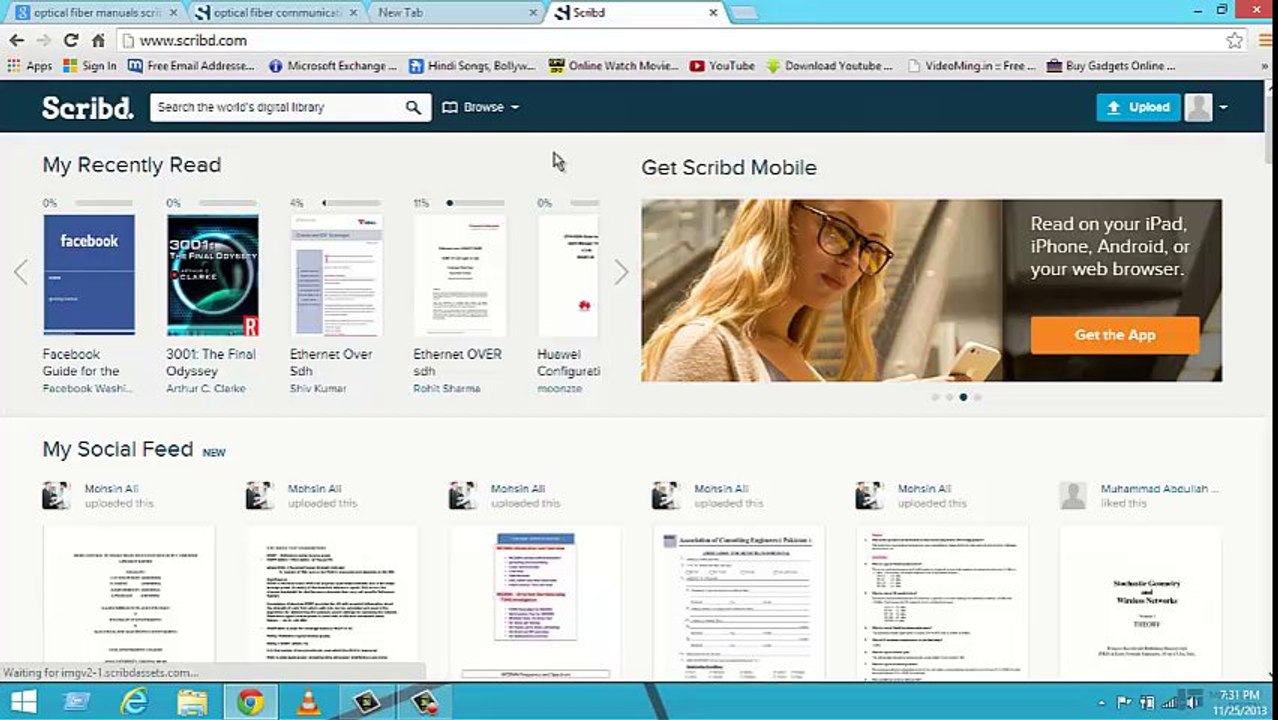Click the browser back arrow
The width and height of the screenshot is (1278, 720).
point(16,40)
